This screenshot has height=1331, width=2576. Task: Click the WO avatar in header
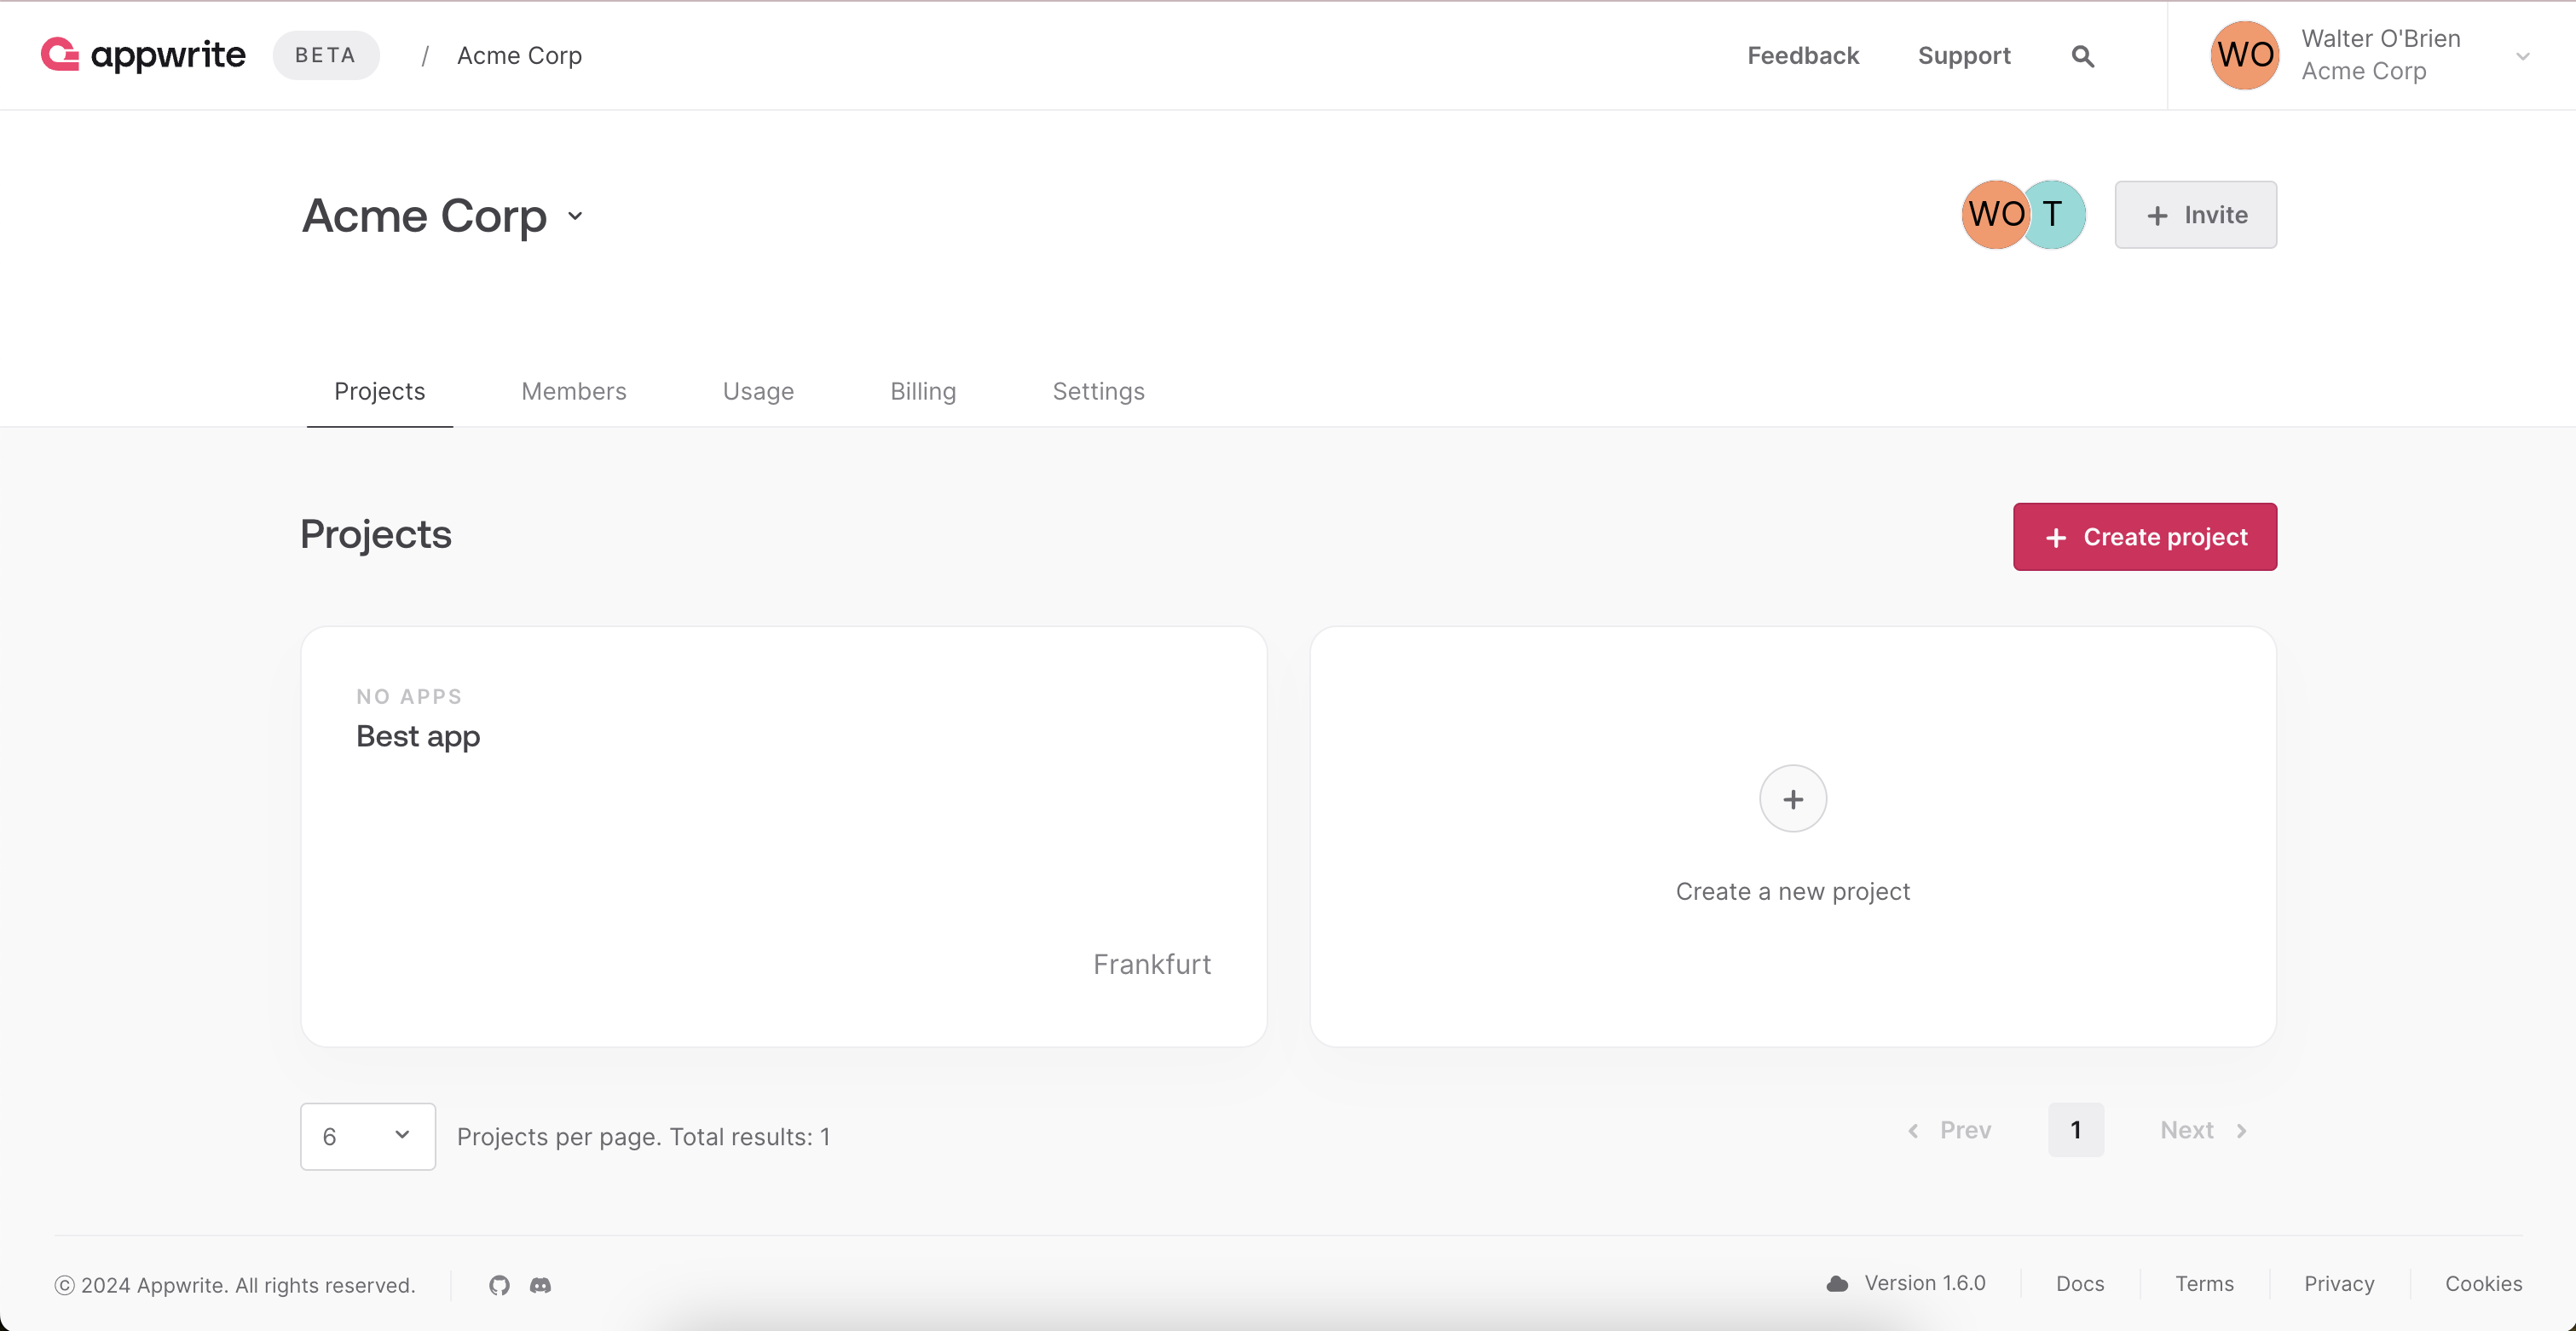point(2244,55)
